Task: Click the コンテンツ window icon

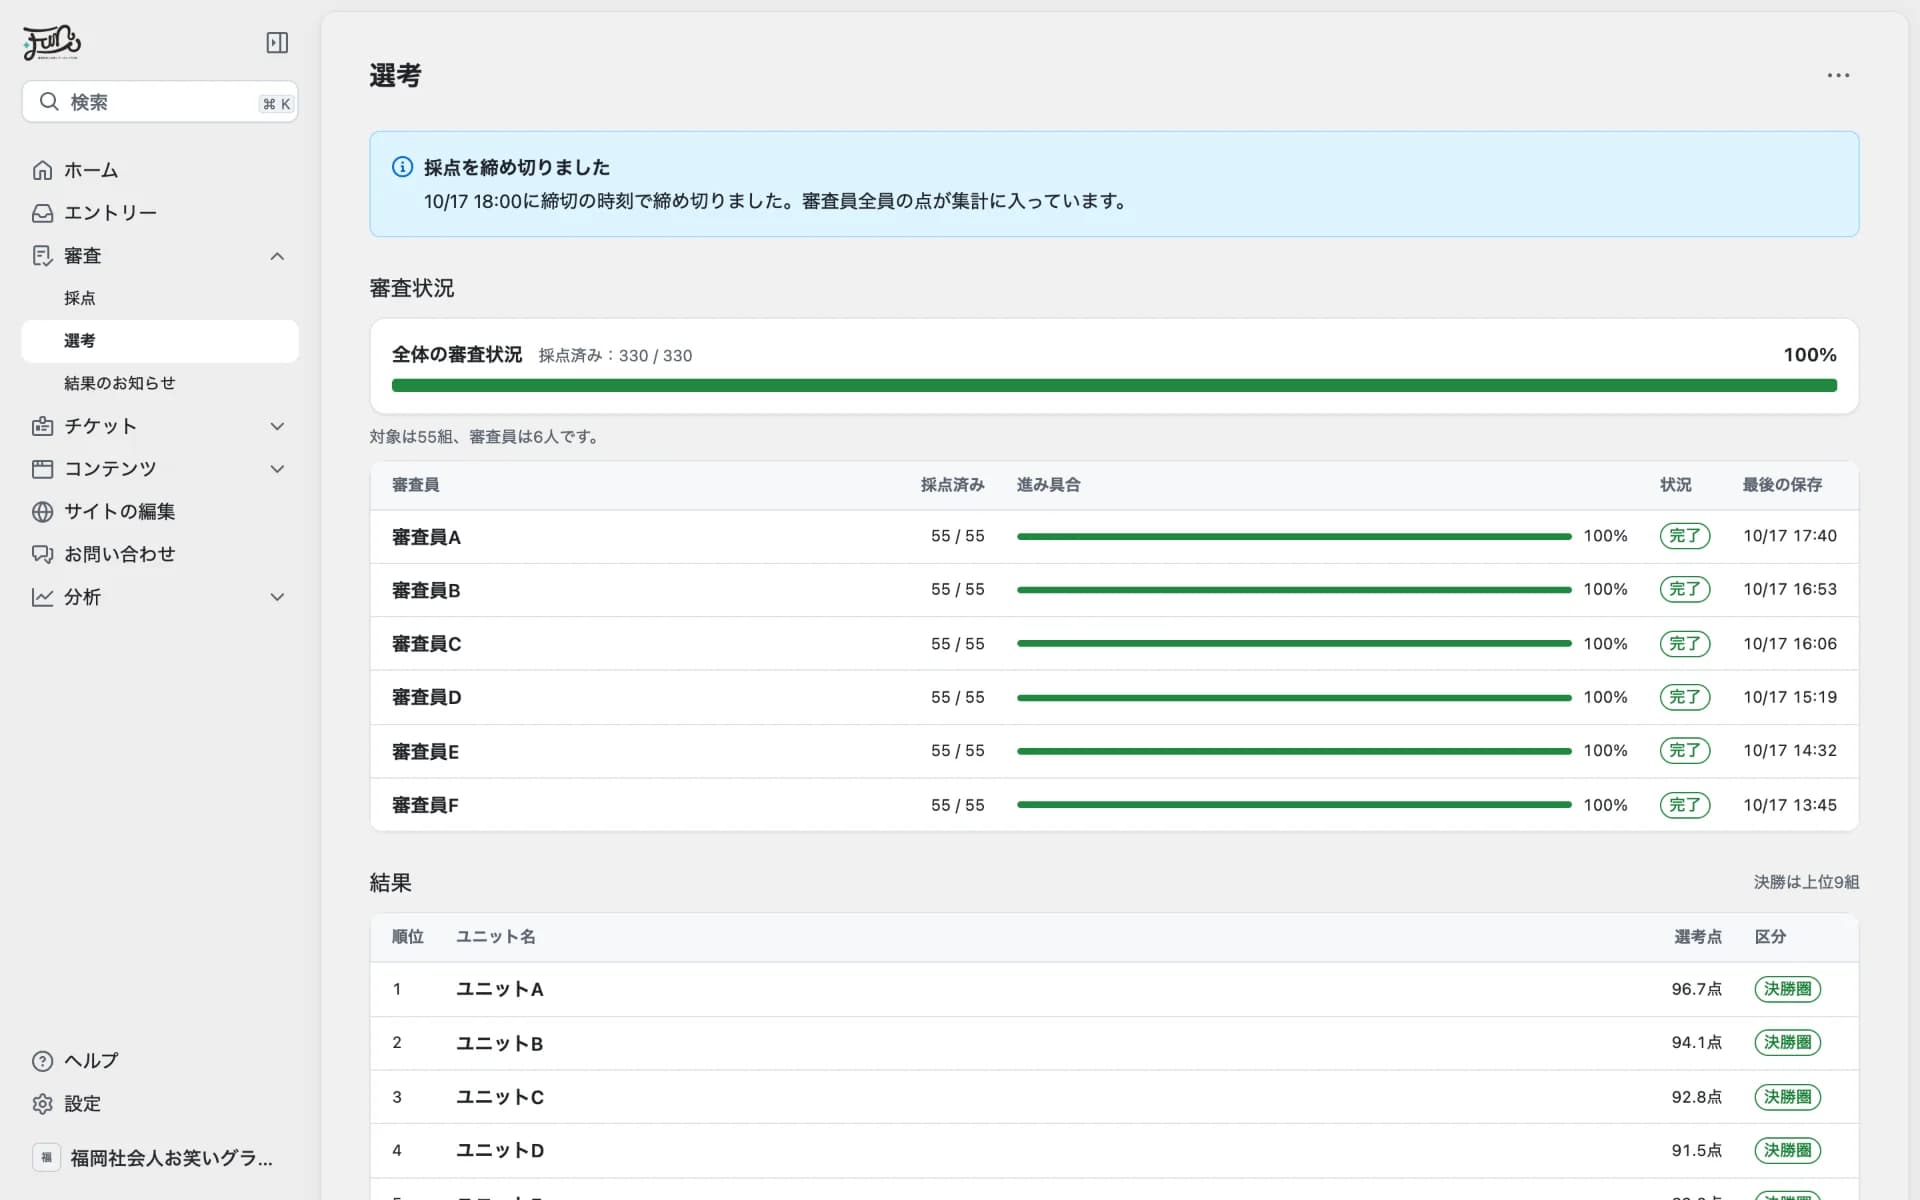Action: (x=42, y=469)
